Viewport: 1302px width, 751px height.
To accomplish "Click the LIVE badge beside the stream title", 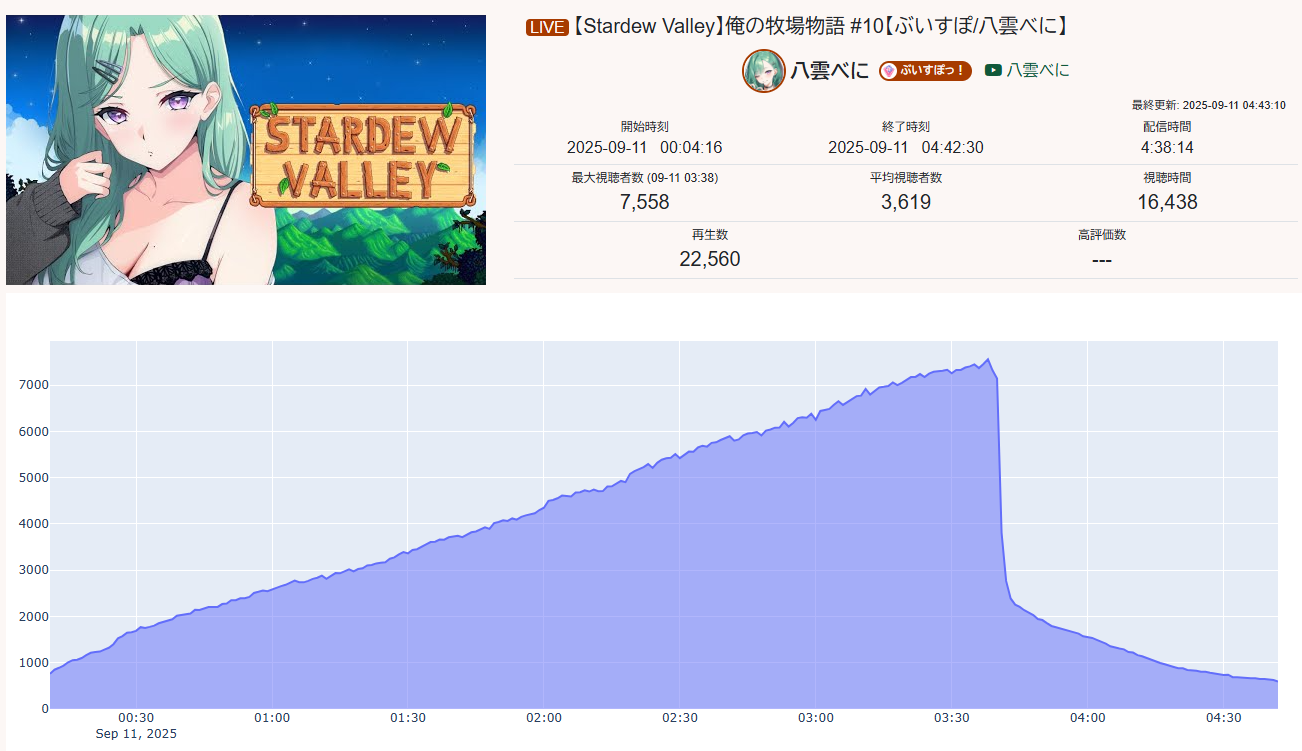I will click(x=546, y=27).
